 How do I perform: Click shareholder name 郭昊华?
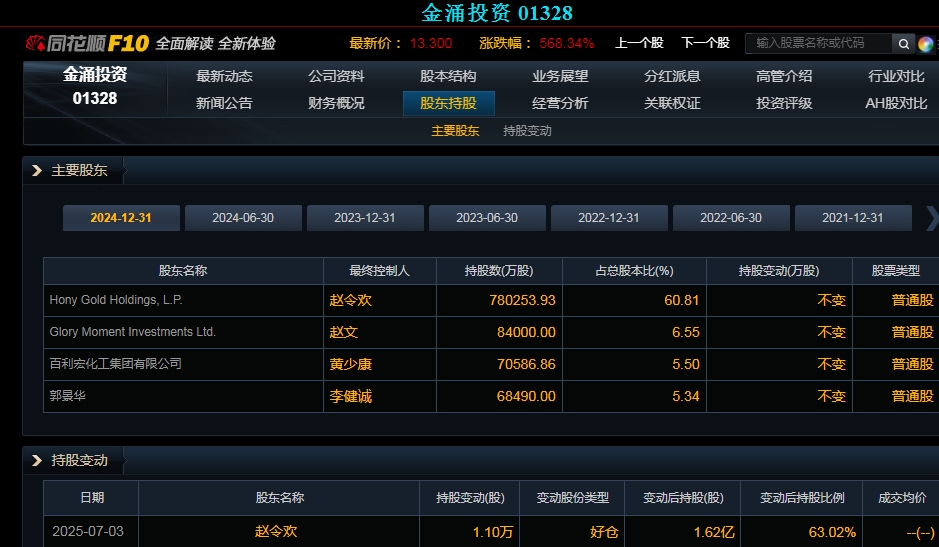pyautogui.click(x=68, y=396)
